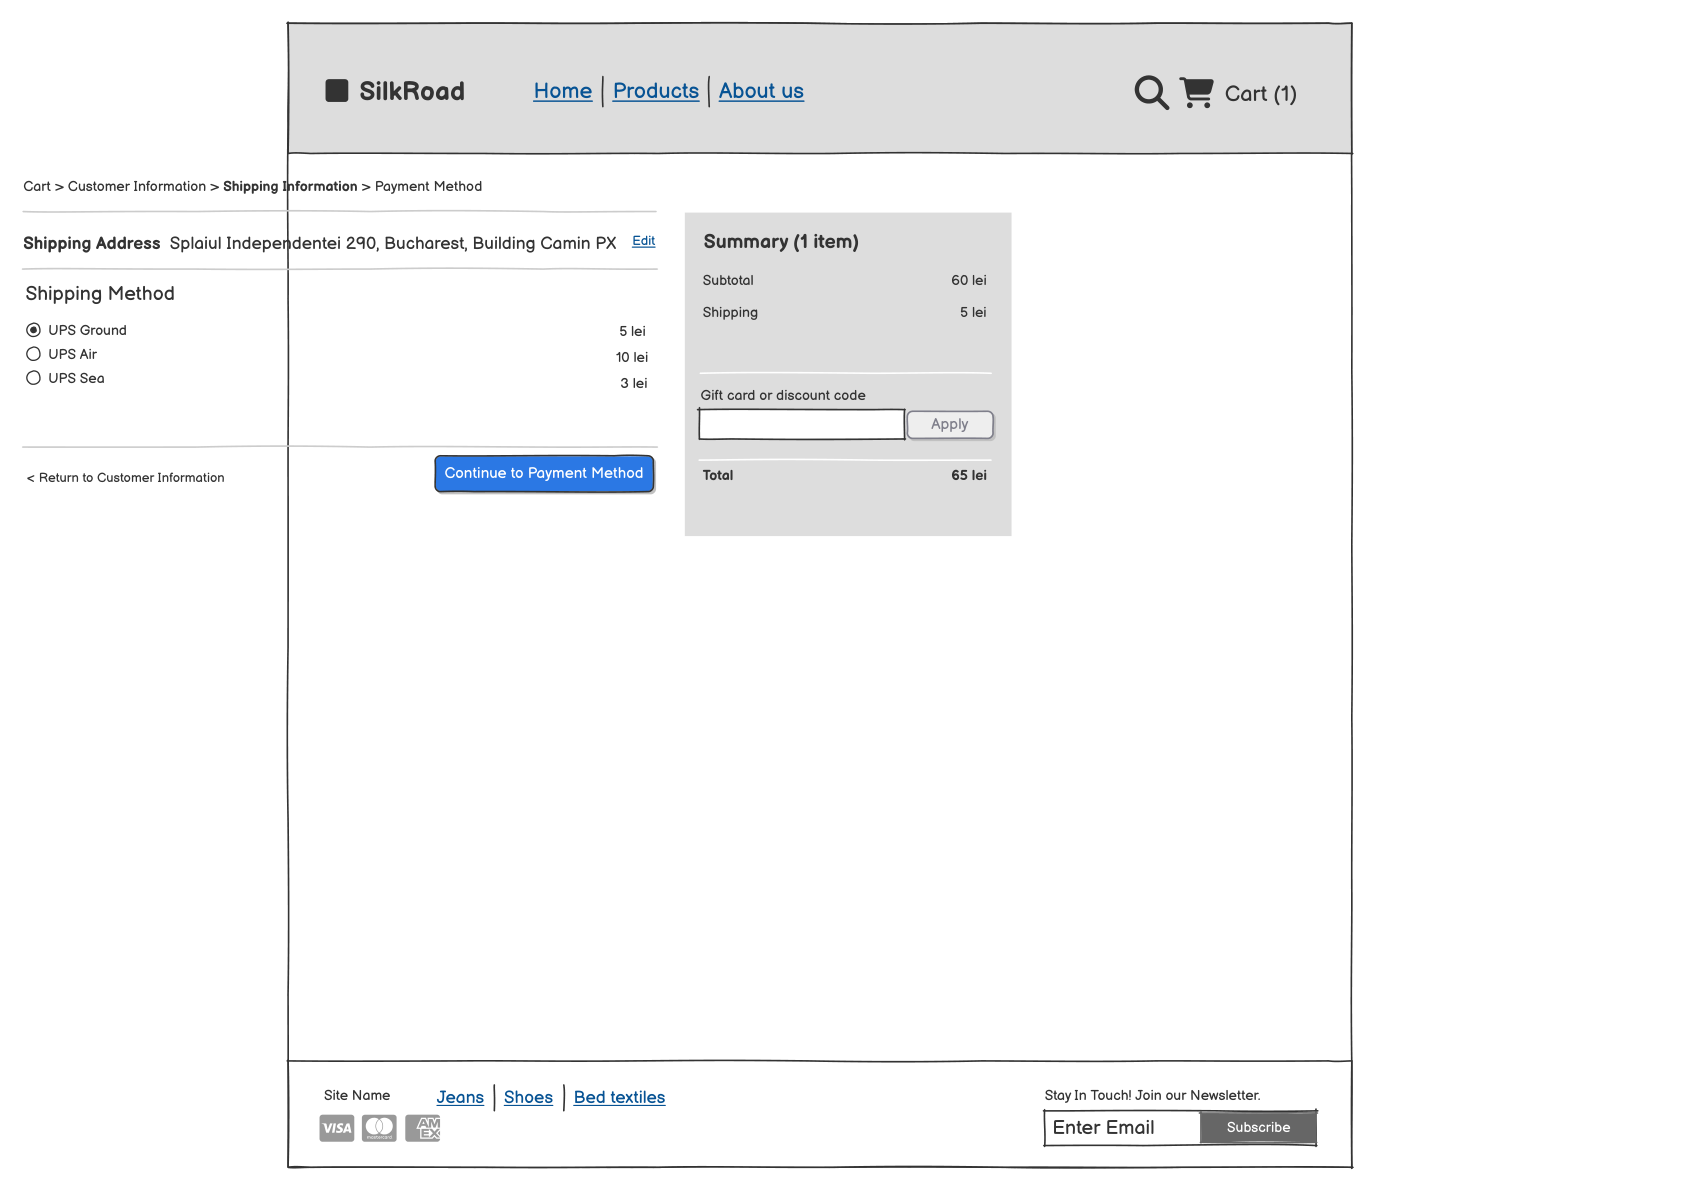1684x1191 pixels.
Task: Open the Products navigation link
Action: click(x=655, y=91)
